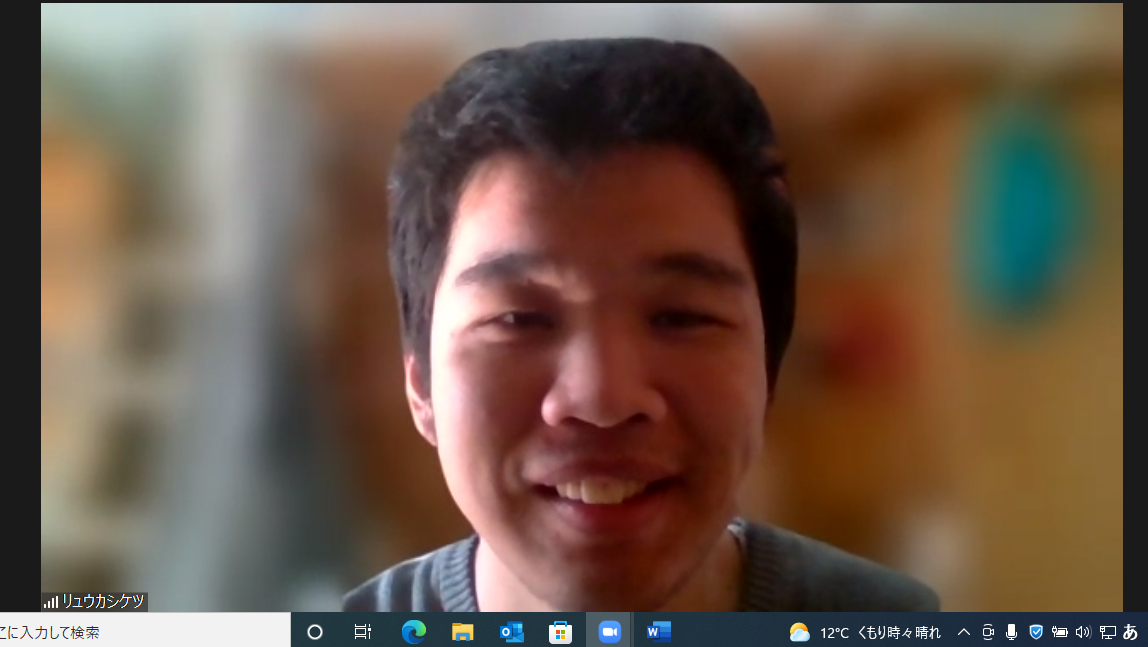Click the Cortana circle icon on taskbar
This screenshot has height=647, width=1148.
(315, 632)
